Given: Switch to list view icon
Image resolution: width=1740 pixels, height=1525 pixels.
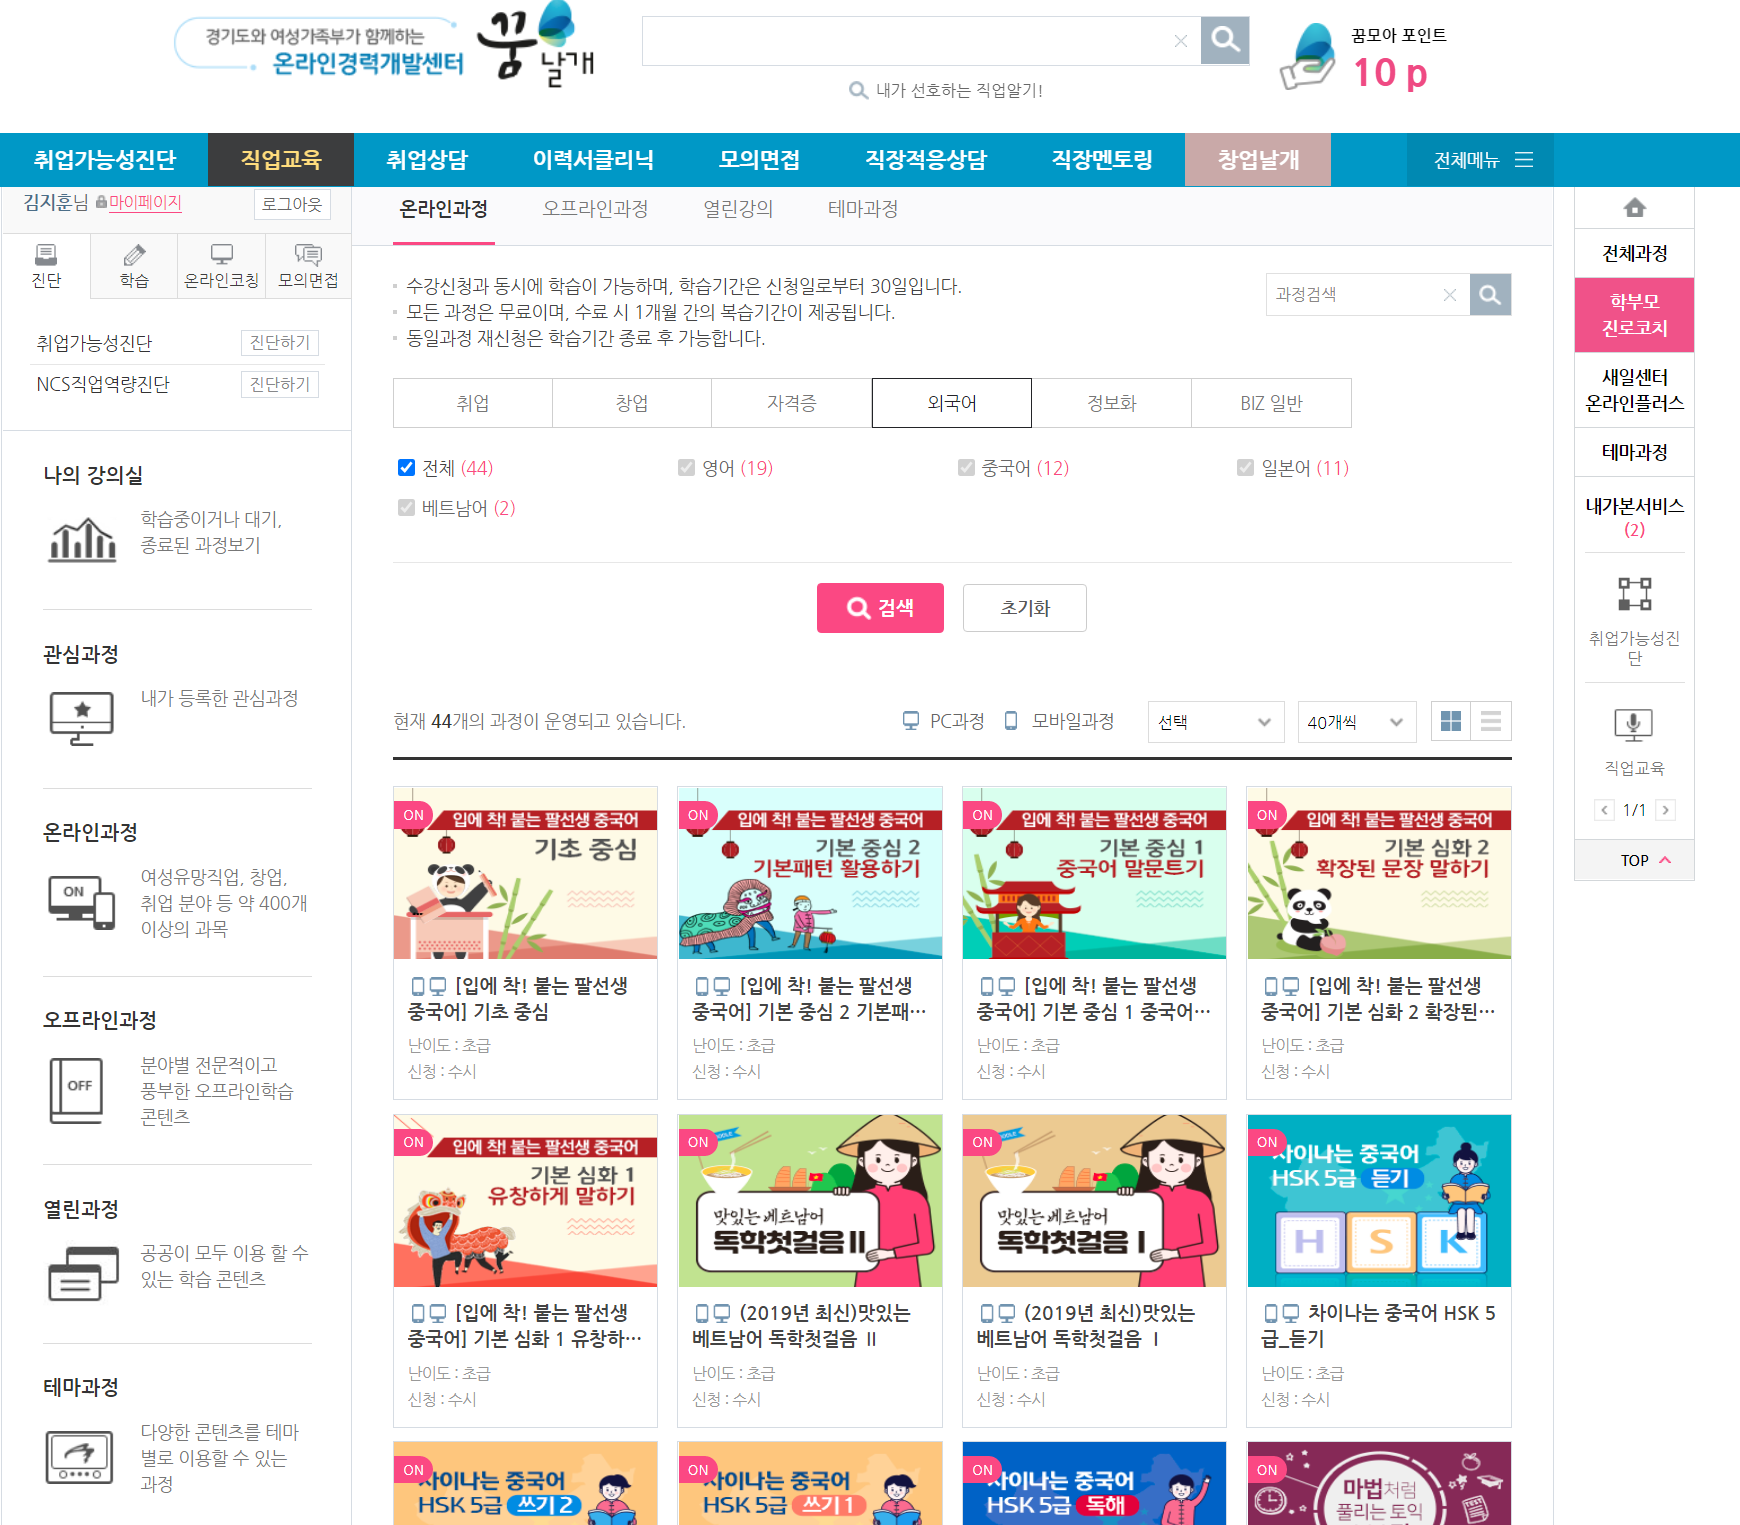Looking at the screenshot, I should (x=1491, y=721).
